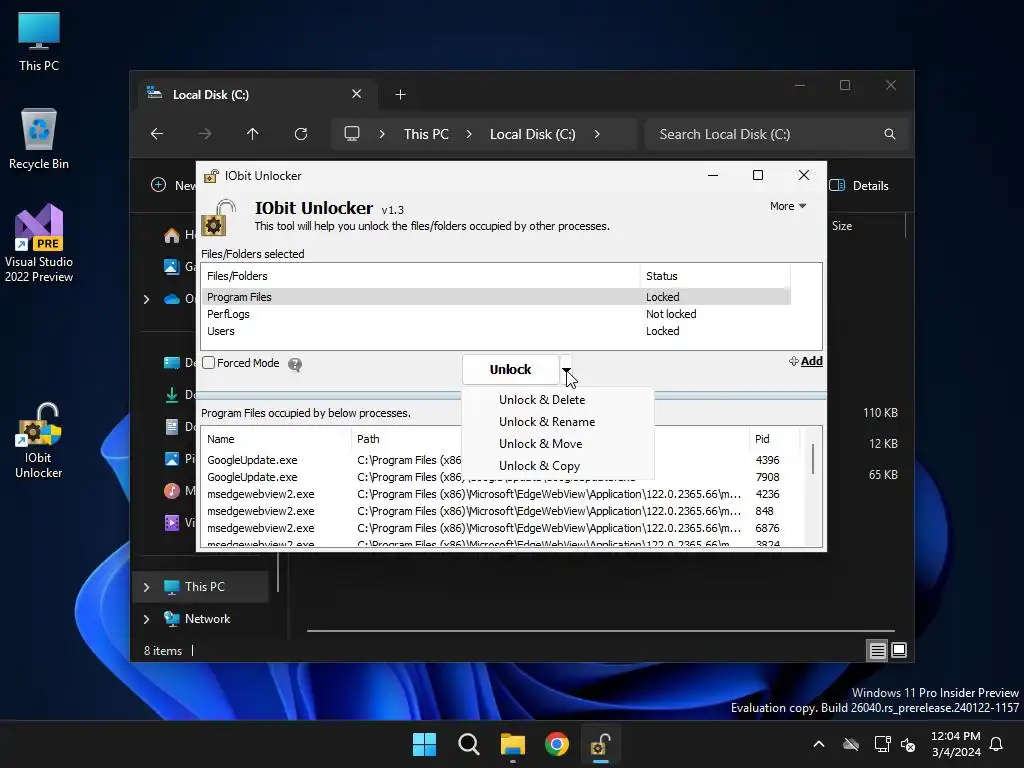Viewport: 1024px width, 768px height.
Task: Launch Visual Studio 2022 Preview shortcut
Action: coord(39,243)
